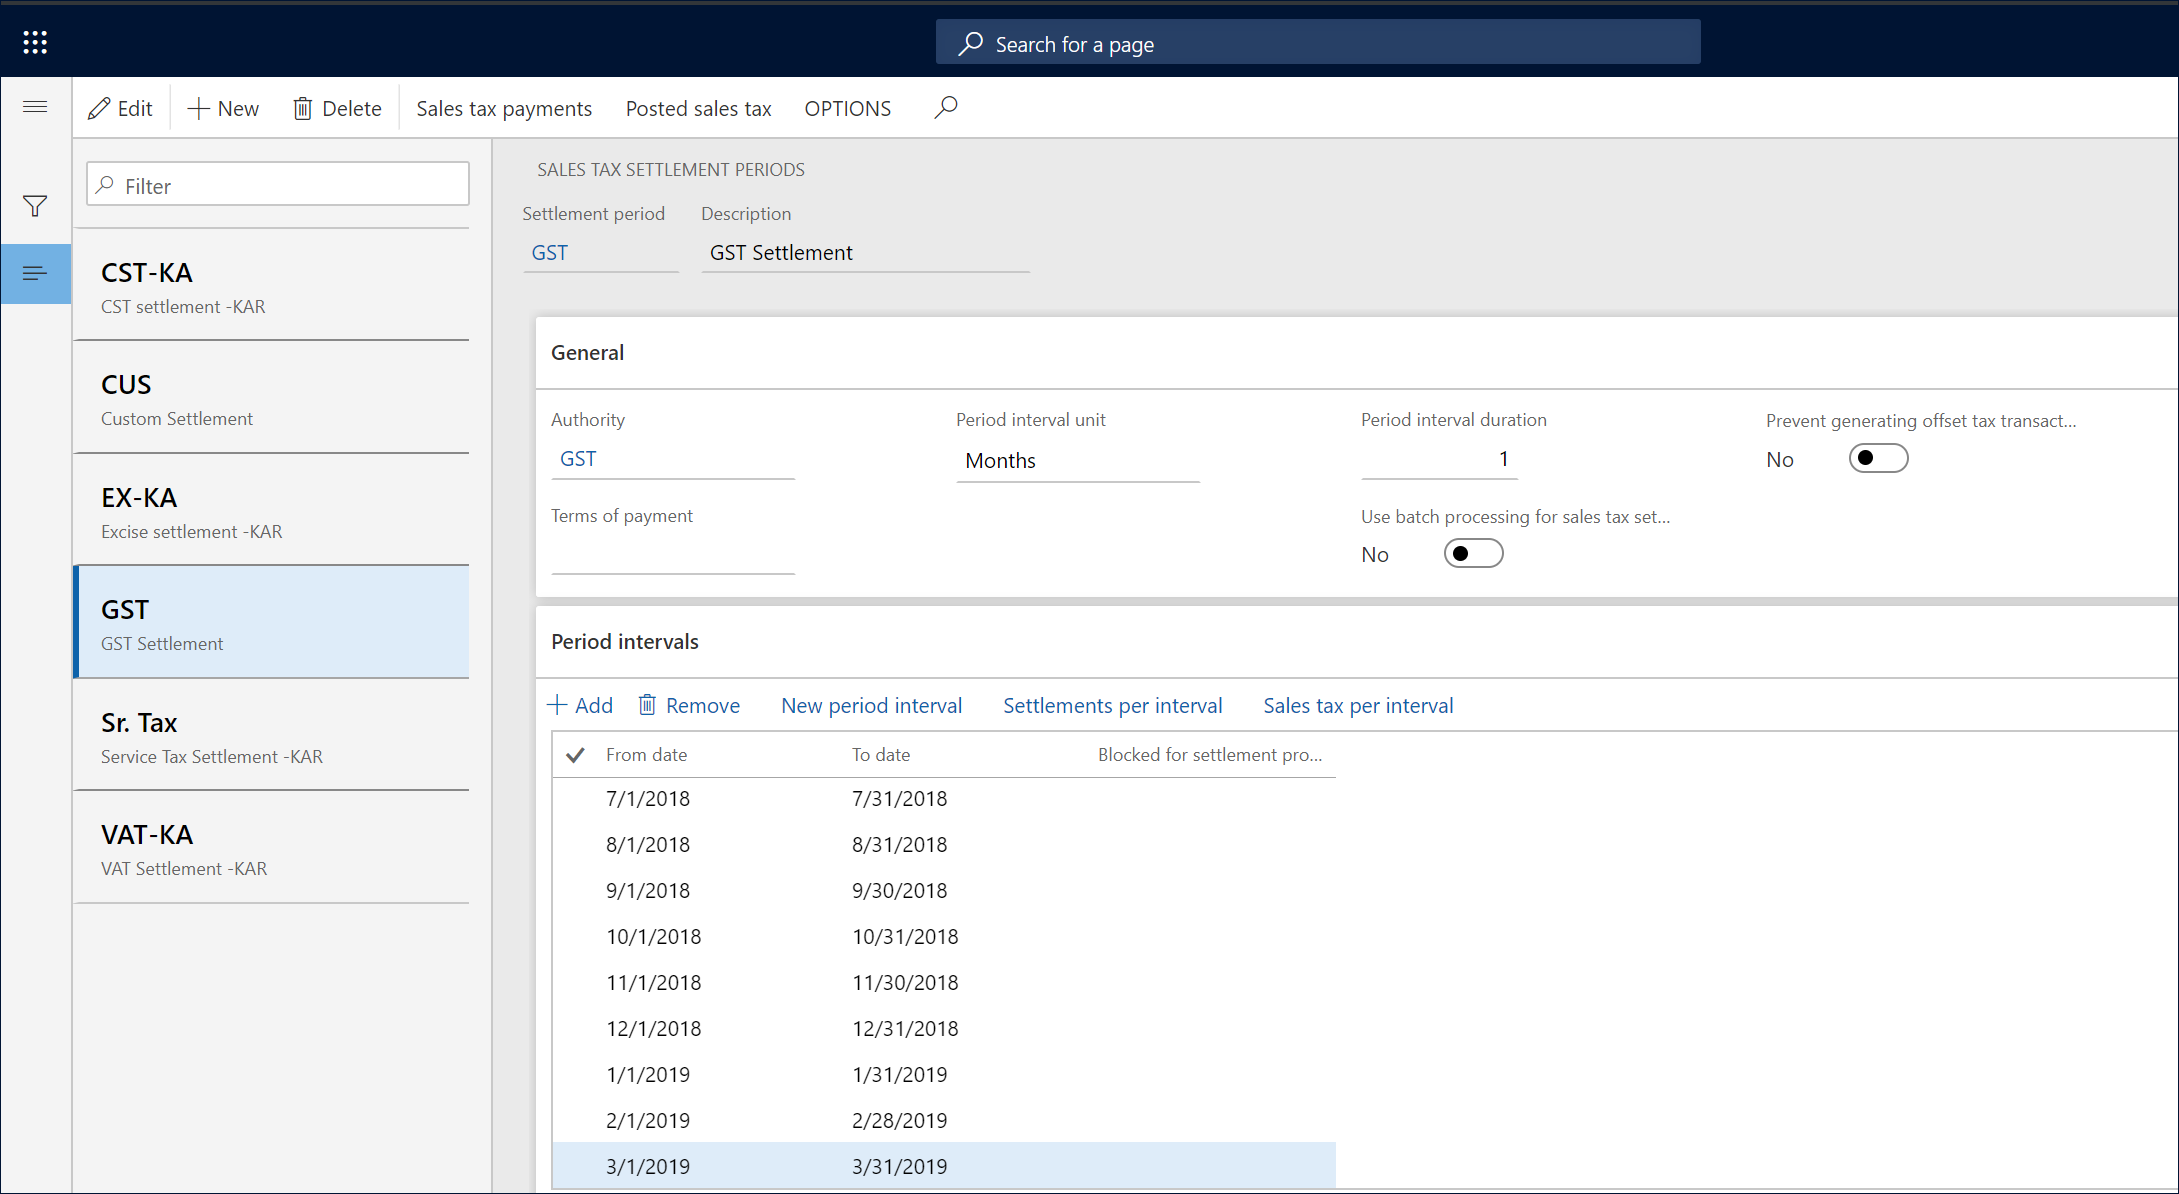The height and width of the screenshot is (1194, 2179).
Task: Toggle Prevent generating offset tax transactions switch
Action: pyautogui.click(x=1878, y=458)
